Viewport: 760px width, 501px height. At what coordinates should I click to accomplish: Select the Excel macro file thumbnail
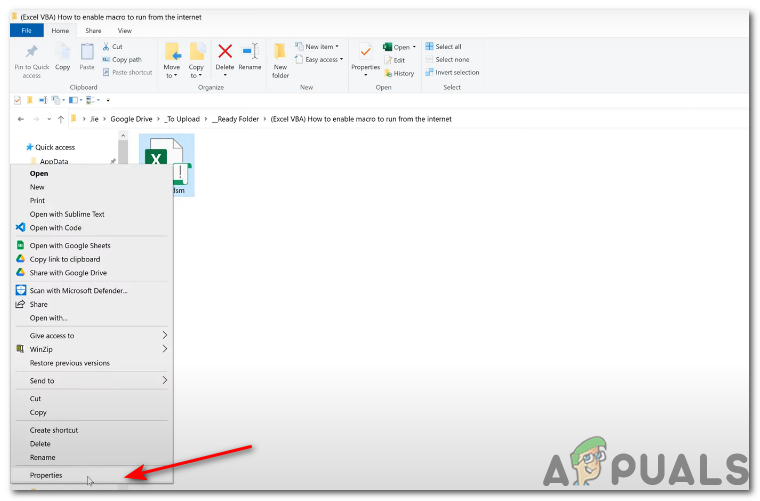click(x=167, y=165)
